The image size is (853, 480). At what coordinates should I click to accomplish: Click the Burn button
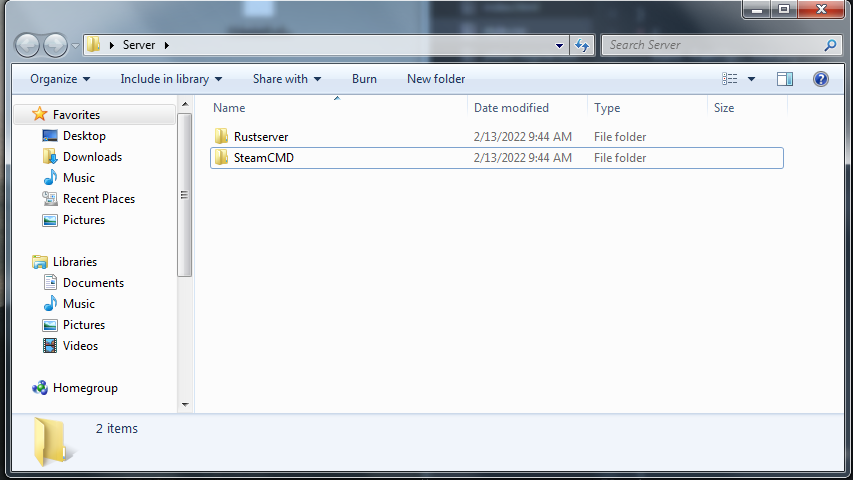364,79
